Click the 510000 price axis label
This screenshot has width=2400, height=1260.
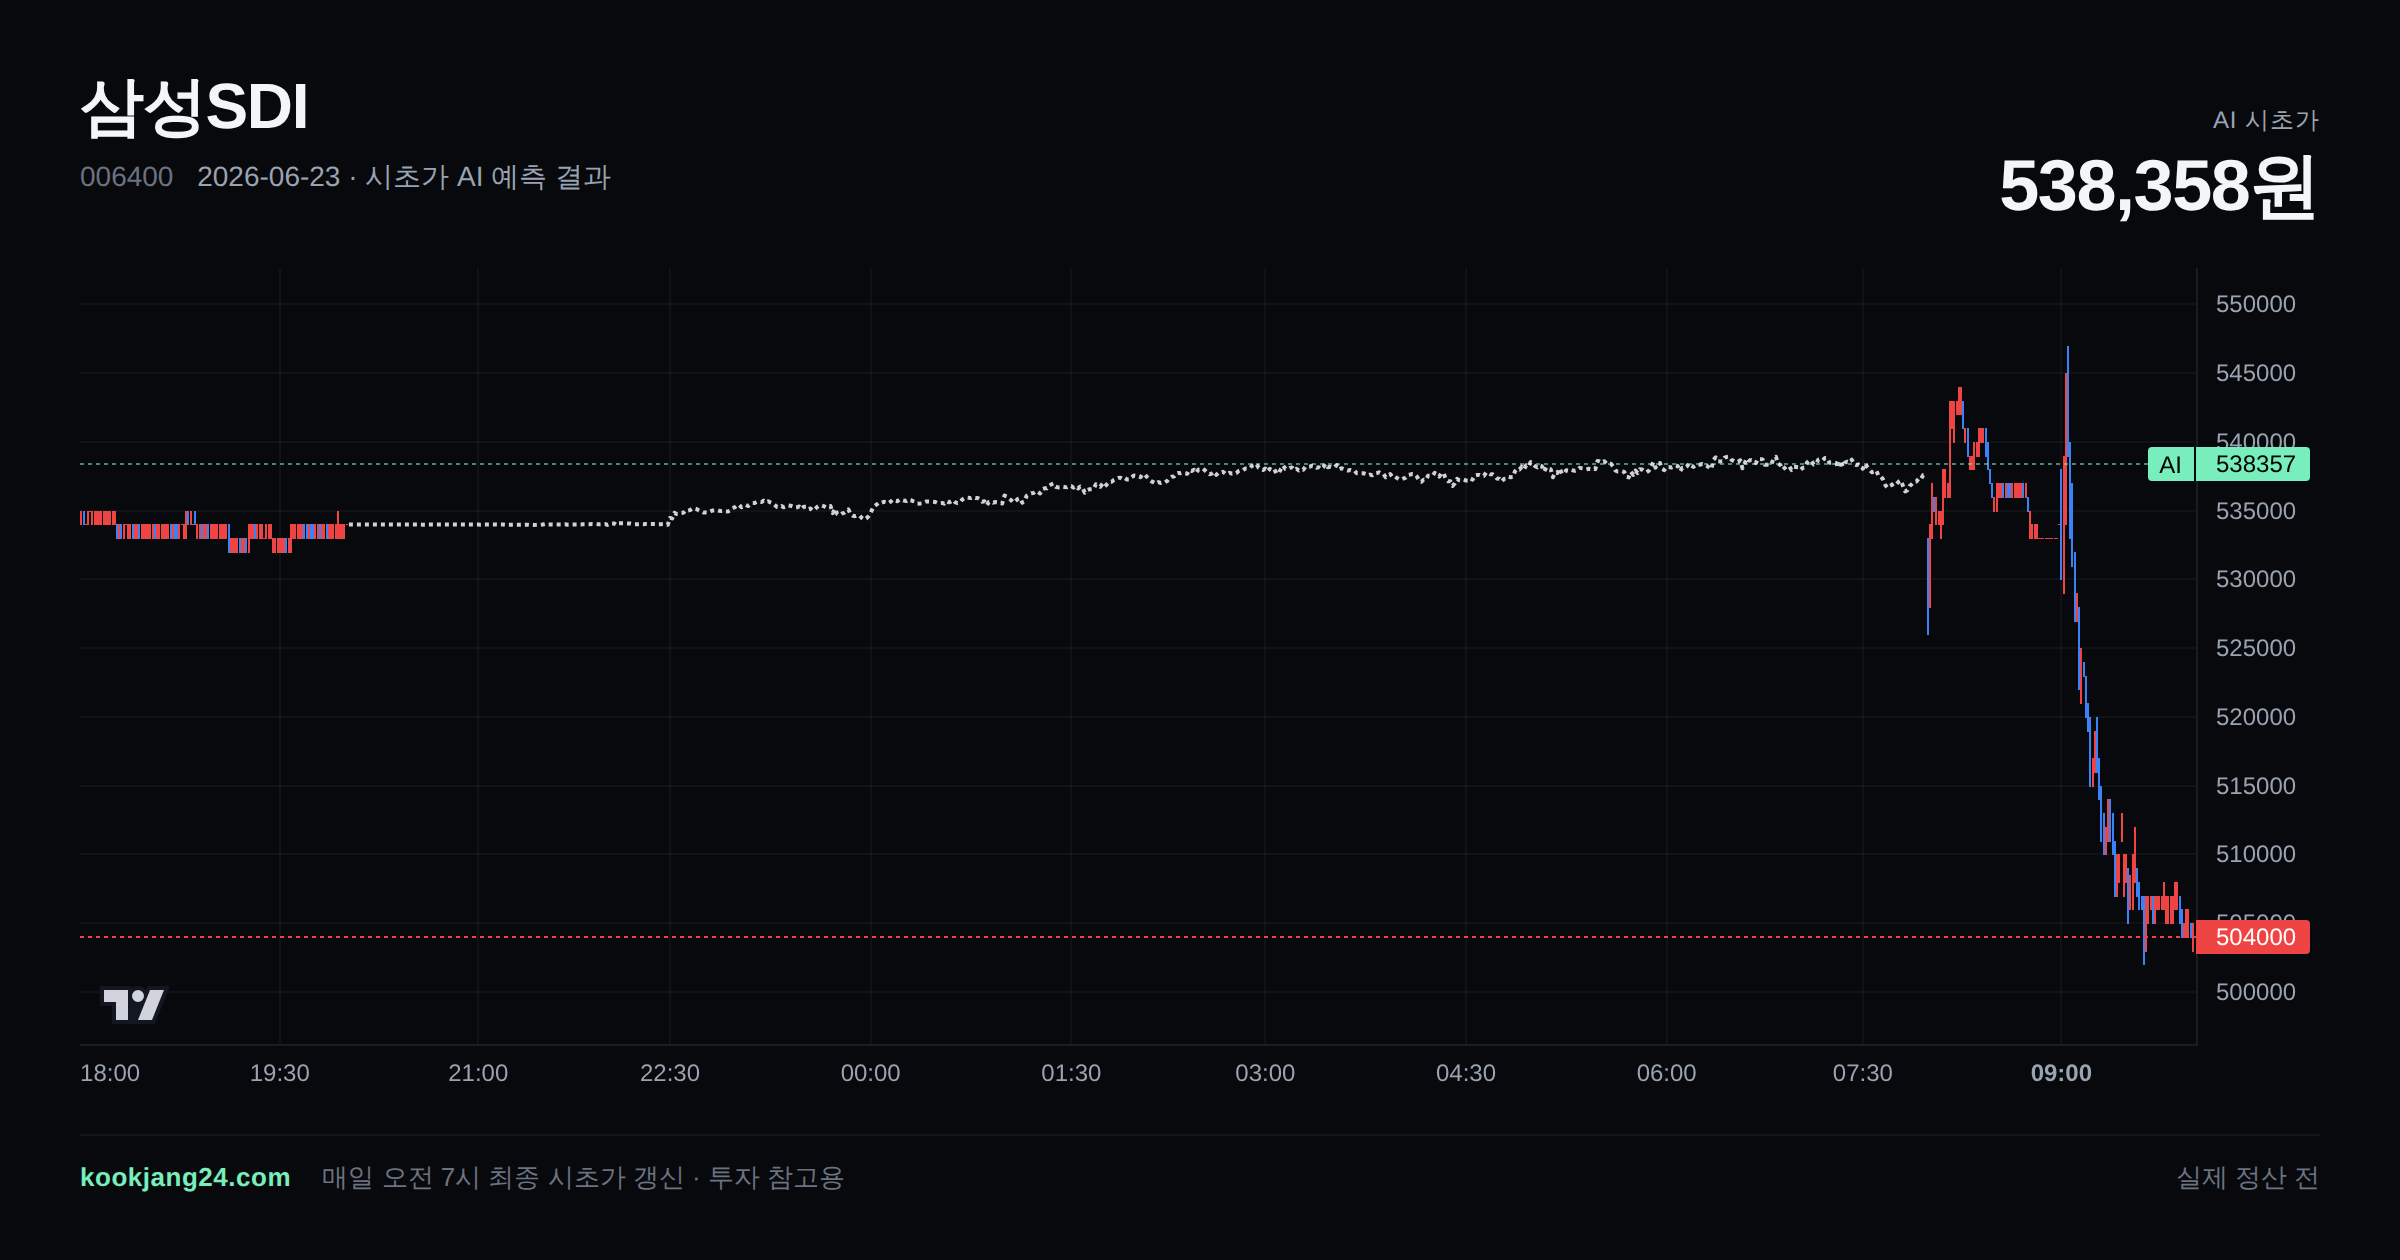(2256, 854)
